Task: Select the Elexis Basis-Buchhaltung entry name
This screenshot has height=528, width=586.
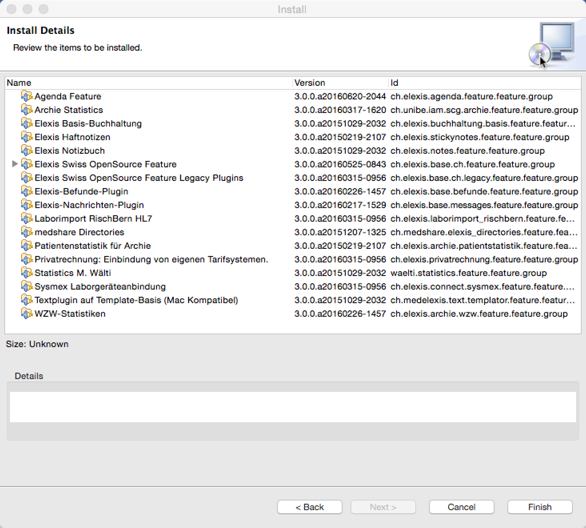Action: pyautogui.click(x=88, y=124)
